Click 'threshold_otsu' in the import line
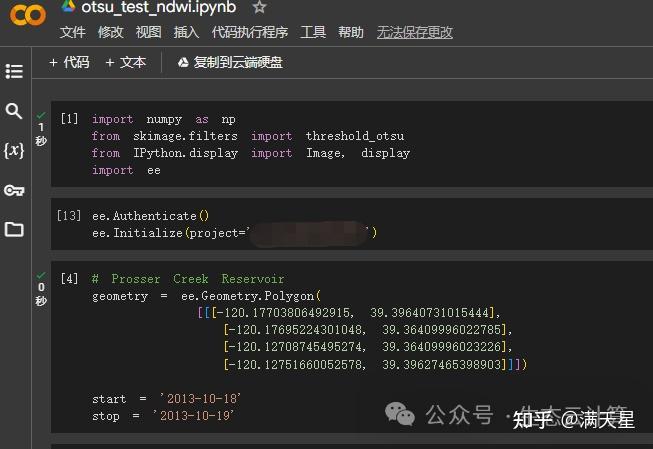Viewport: 653px width, 449px height. pos(355,136)
